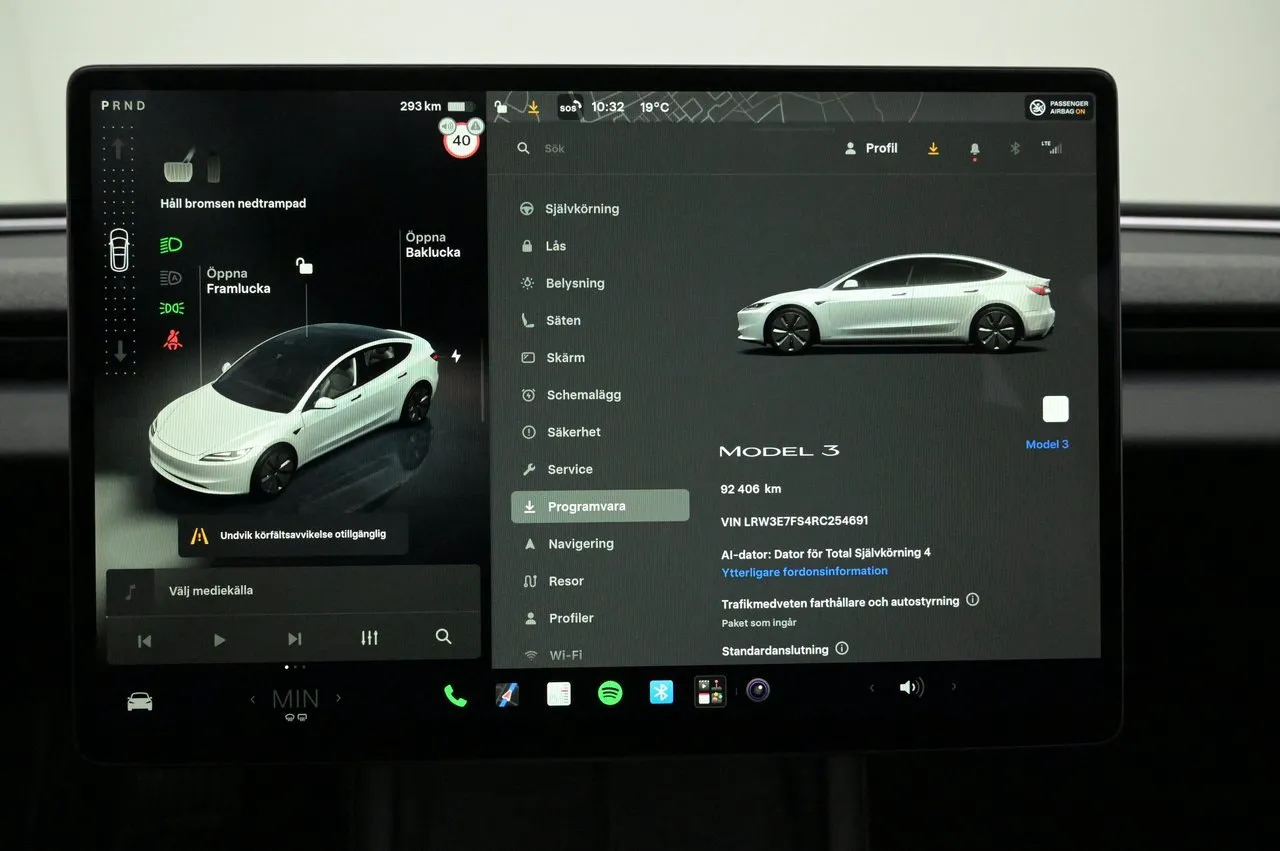The width and height of the screenshot is (1280, 851).
Task: Tap the SOS emergency icon
Action: [x=569, y=107]
